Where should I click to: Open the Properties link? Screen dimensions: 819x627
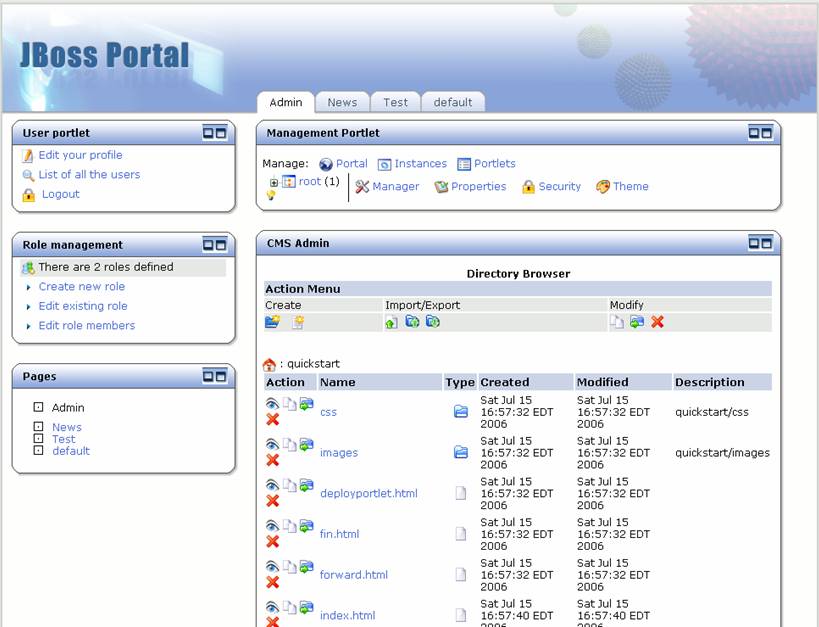(478, 187)
